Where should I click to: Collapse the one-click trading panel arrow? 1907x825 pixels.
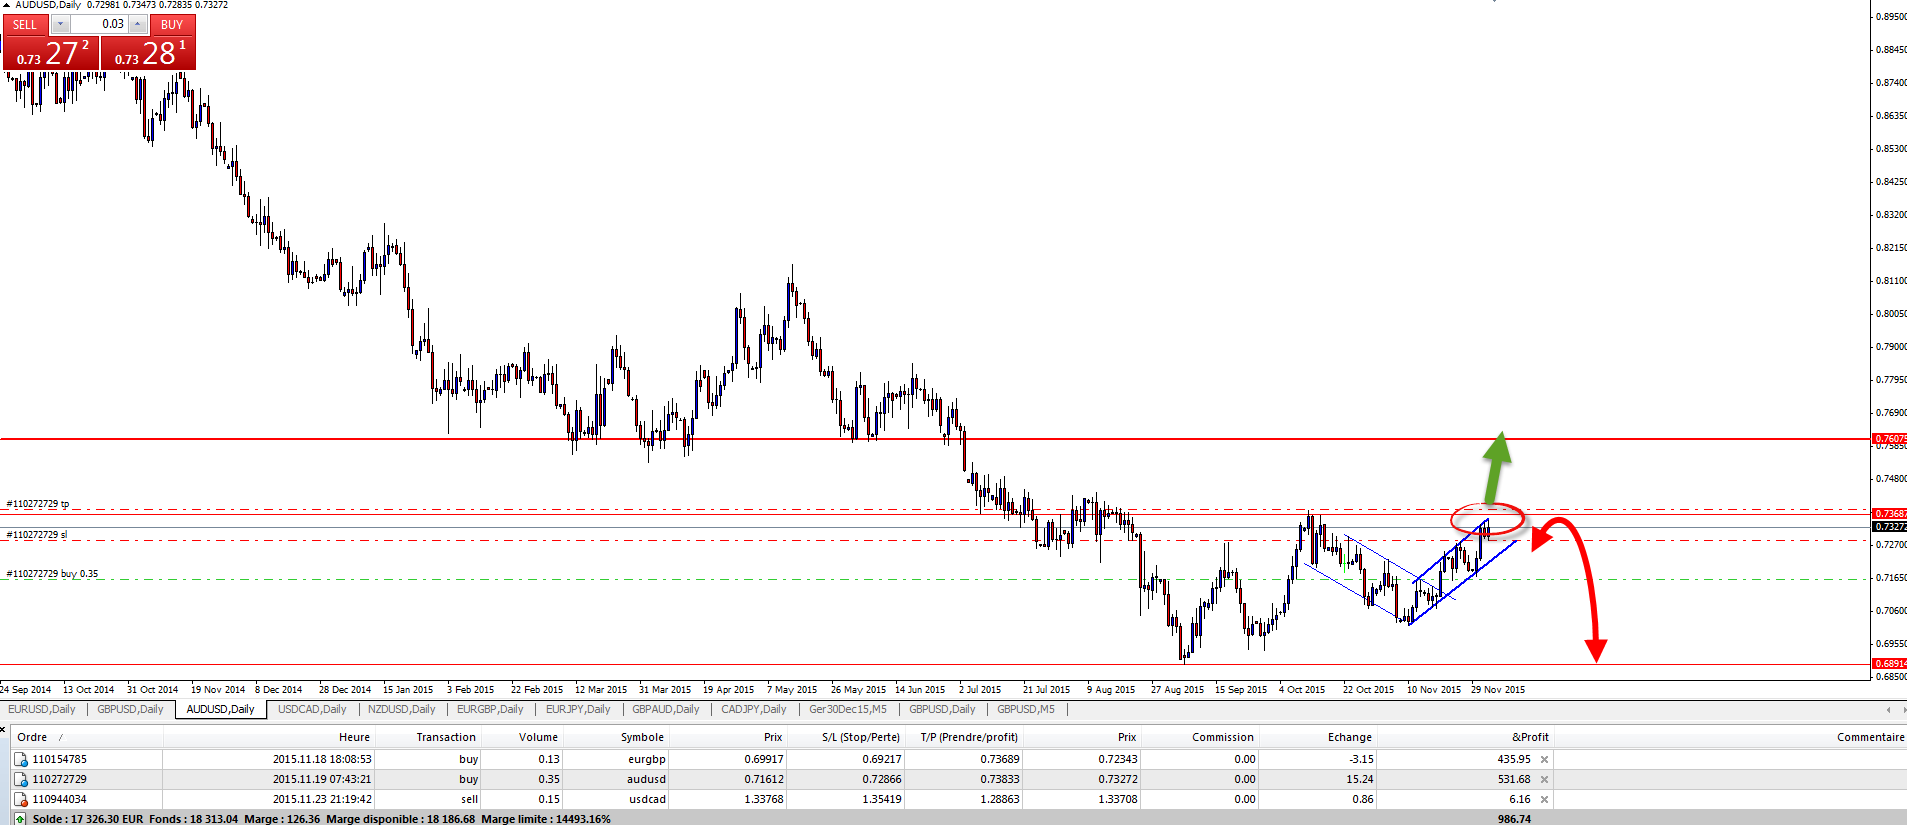click(7, 5)
